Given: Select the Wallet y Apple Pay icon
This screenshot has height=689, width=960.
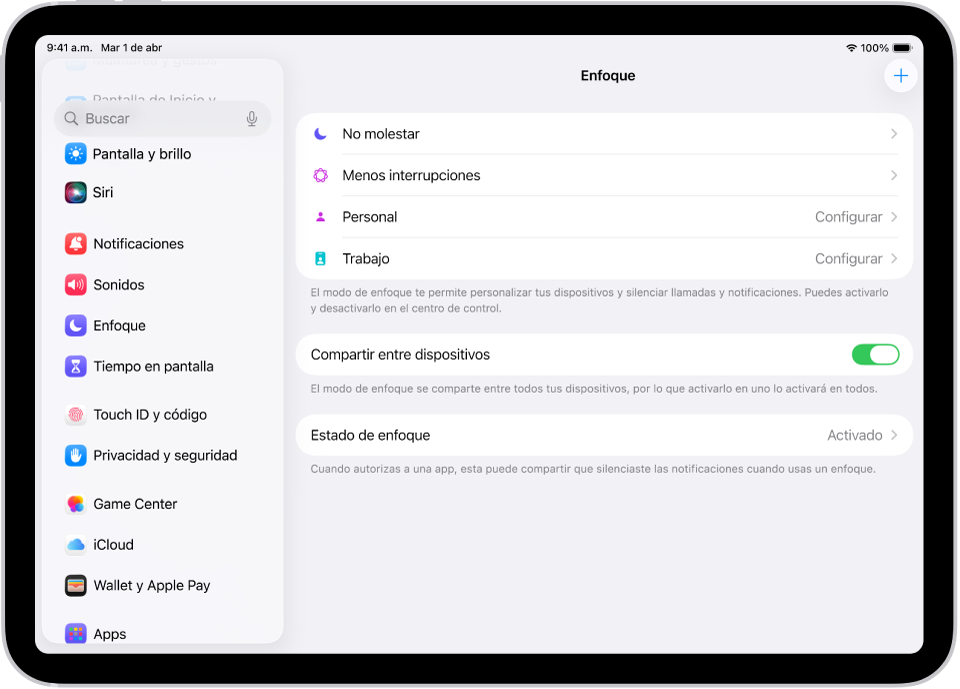Looking at the screenshot, I should [x=76, y=585].
